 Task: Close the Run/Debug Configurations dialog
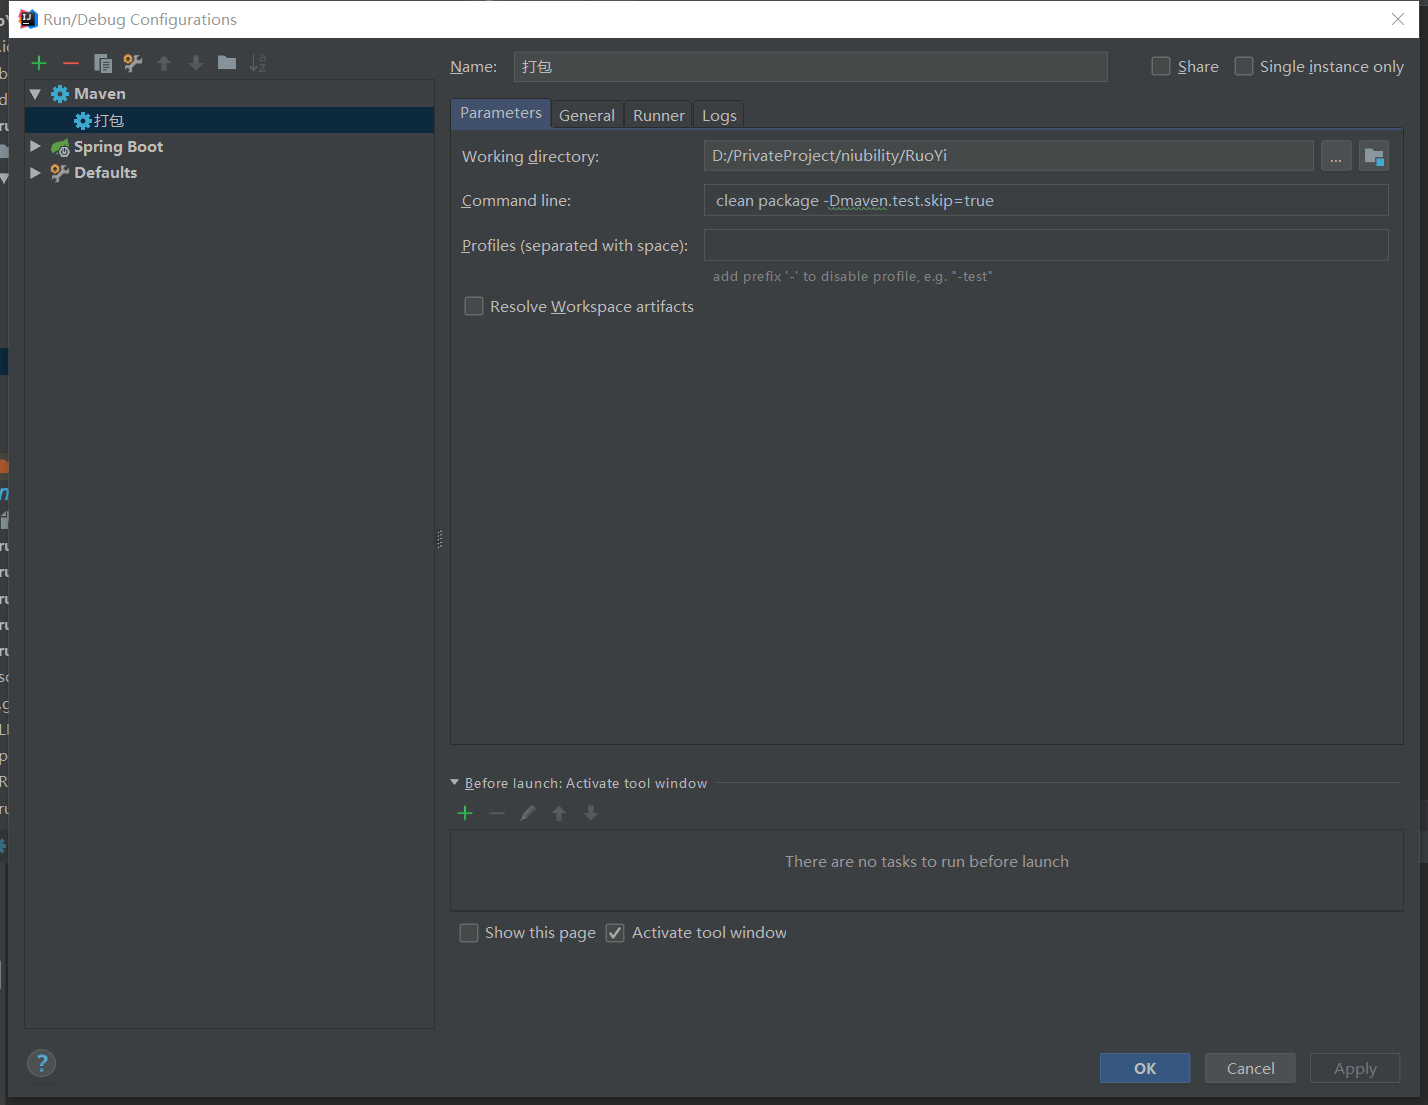click(1398, 19)
